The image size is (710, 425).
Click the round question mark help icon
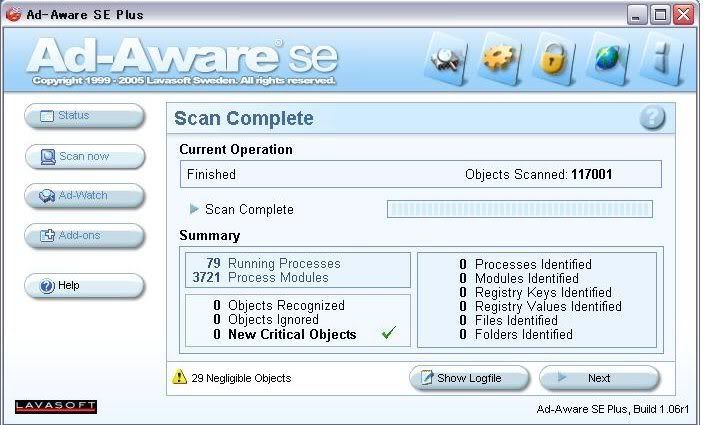click(x=652, y=118)
